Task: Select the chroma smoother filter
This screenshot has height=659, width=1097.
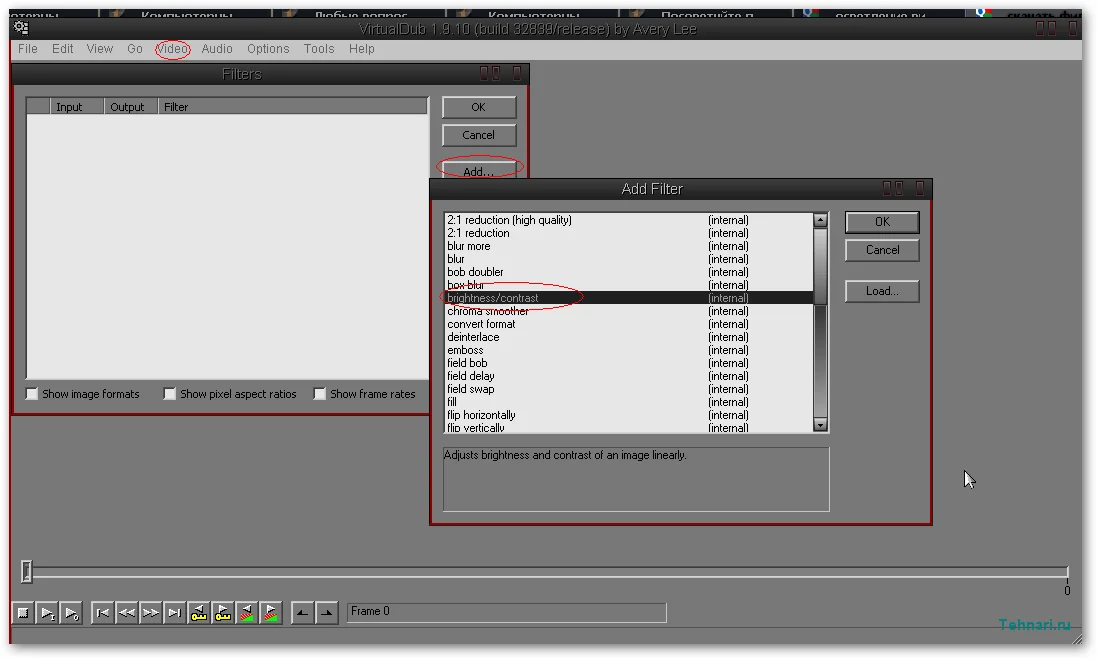Action: [628, 311]
